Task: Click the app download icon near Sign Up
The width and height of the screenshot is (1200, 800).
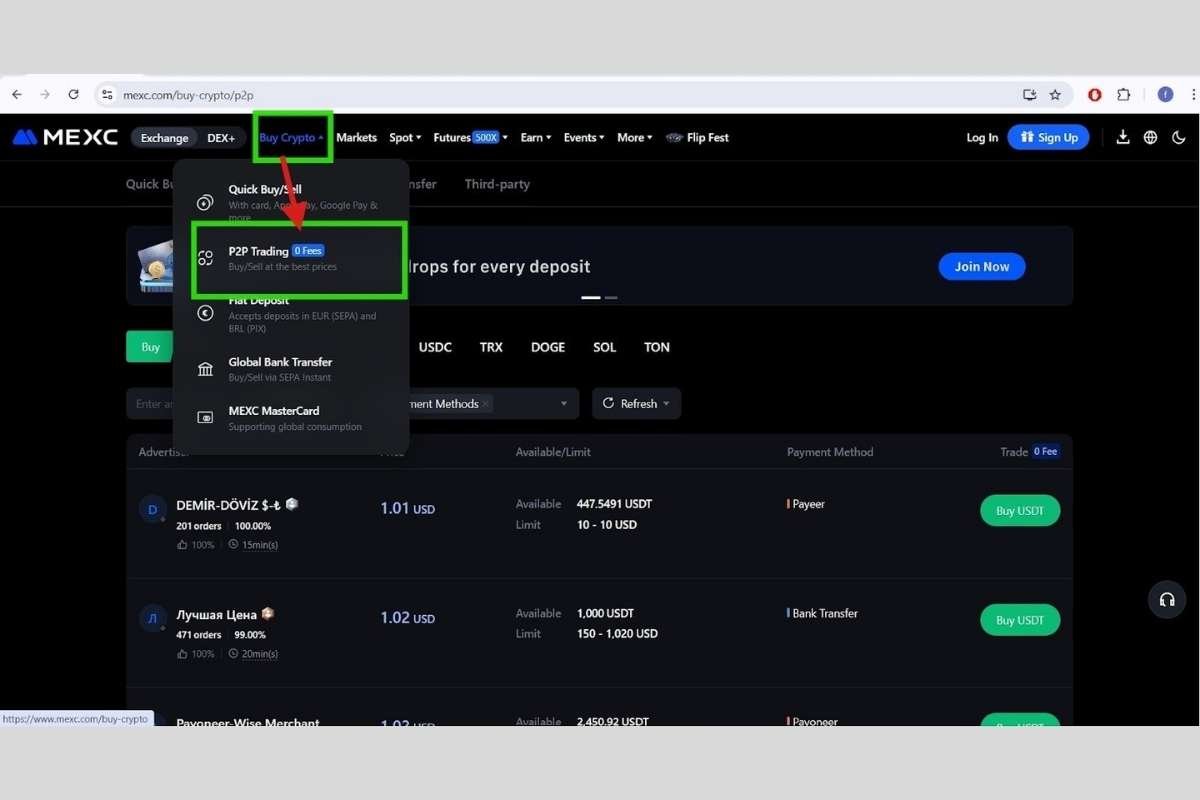Action: point(1122,137)
